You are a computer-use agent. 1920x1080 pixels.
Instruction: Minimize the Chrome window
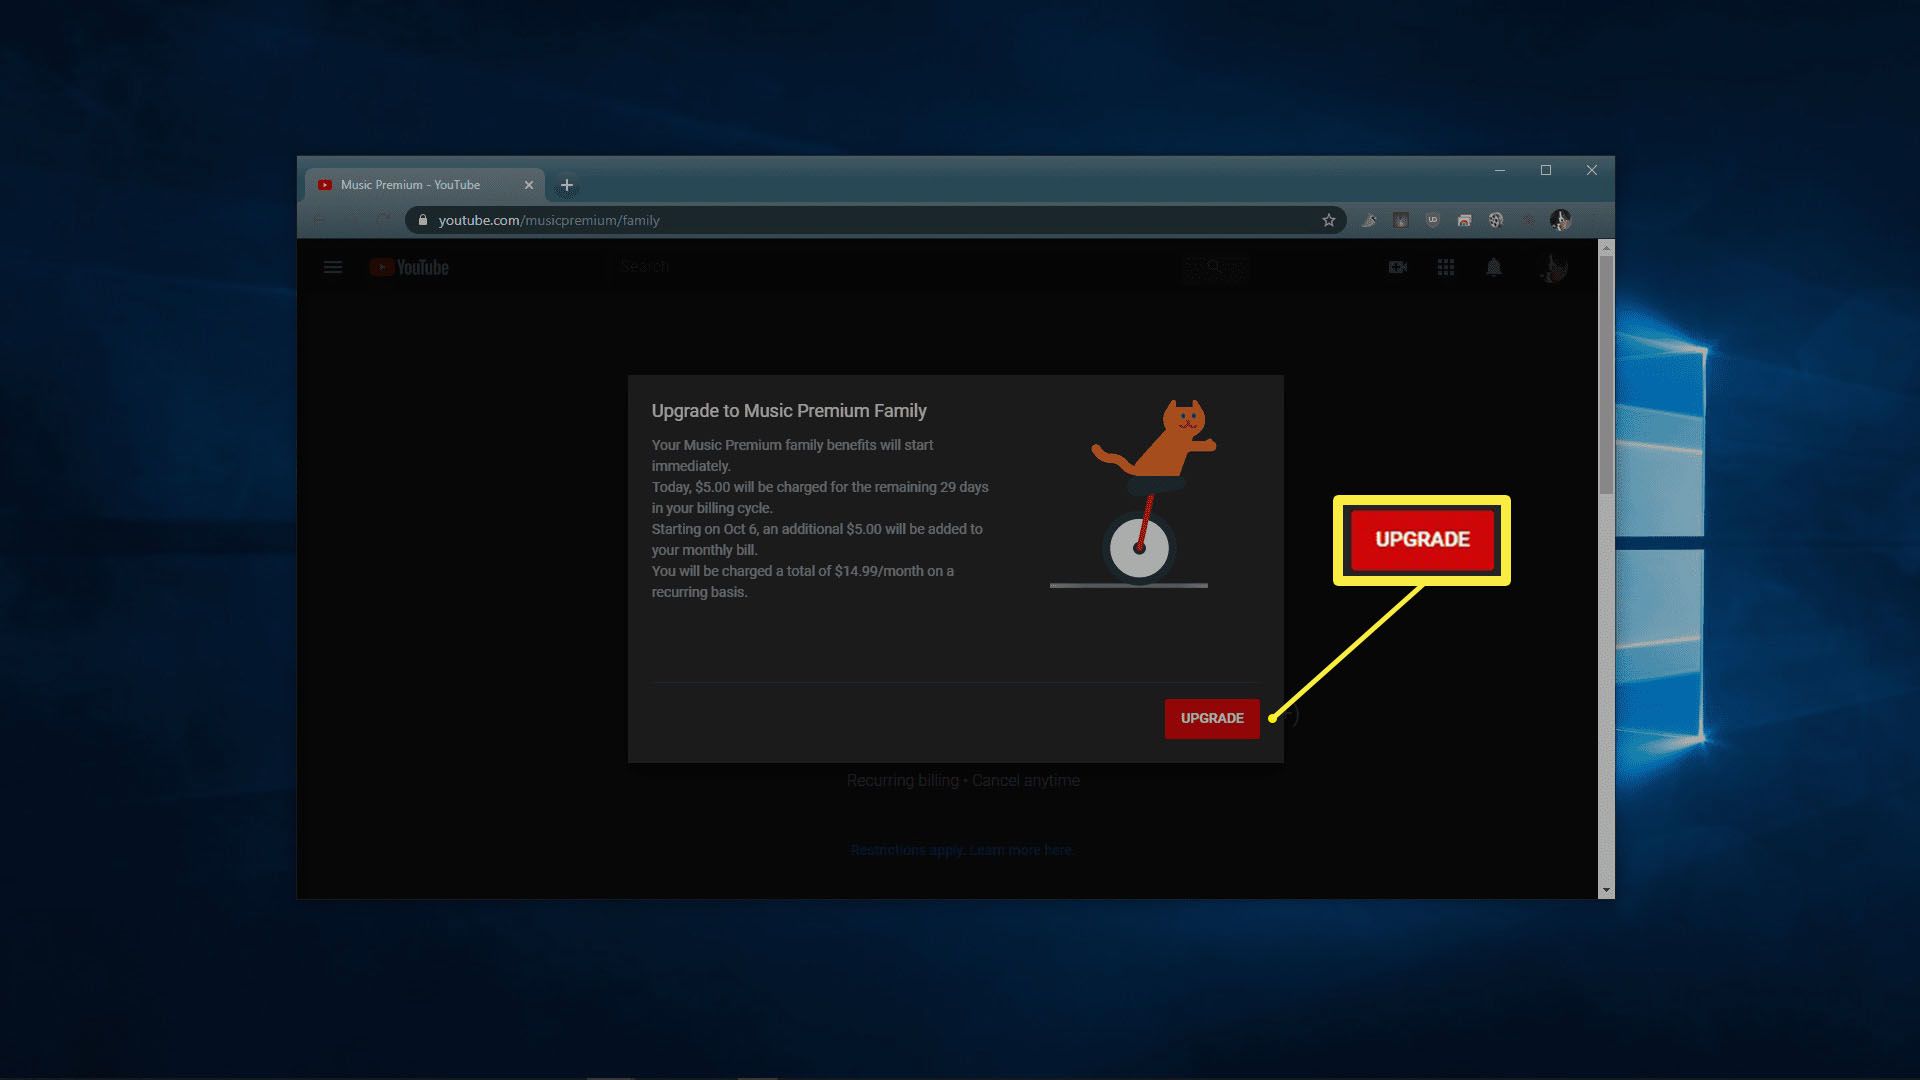click(x=1500, y=170)
